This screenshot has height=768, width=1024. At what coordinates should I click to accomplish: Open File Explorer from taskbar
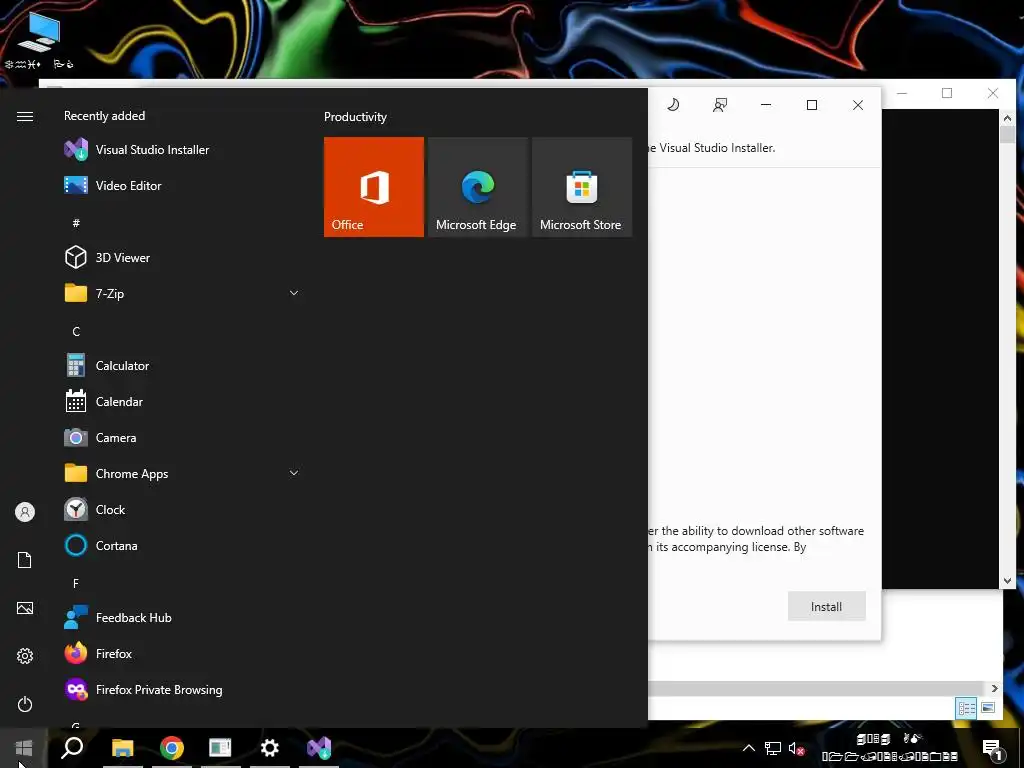(122, 748)
